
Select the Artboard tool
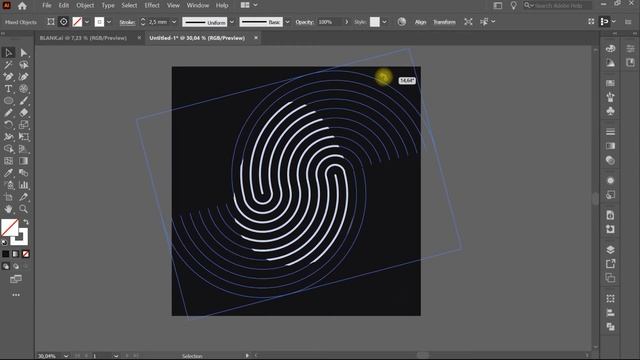point(9,197)
